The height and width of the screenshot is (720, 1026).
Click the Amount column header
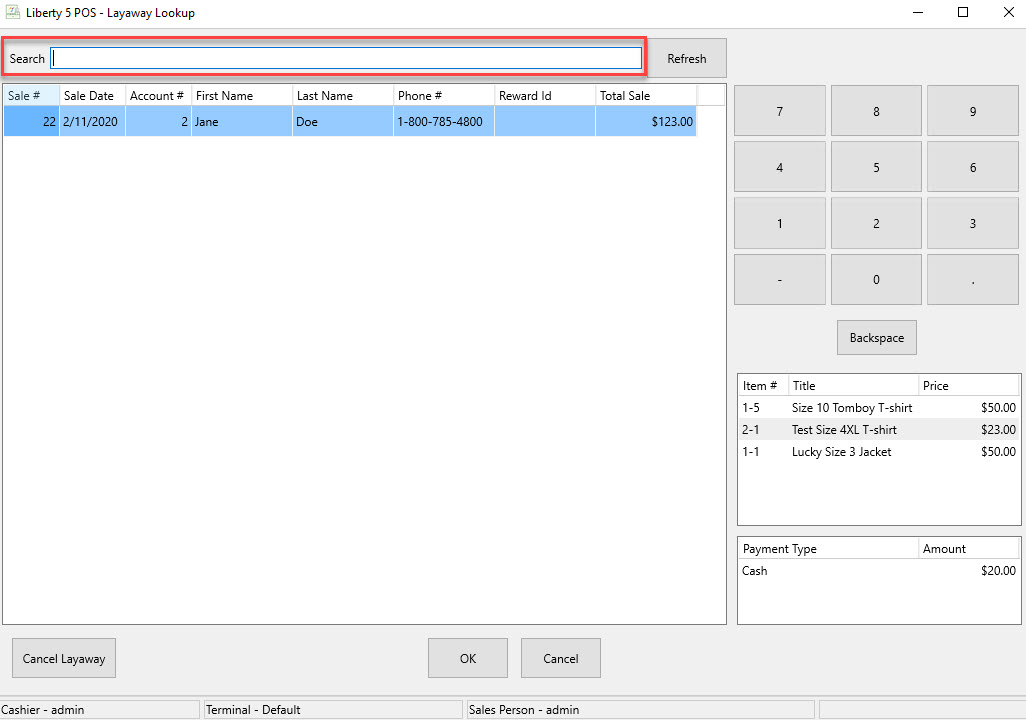coord(968,549)
